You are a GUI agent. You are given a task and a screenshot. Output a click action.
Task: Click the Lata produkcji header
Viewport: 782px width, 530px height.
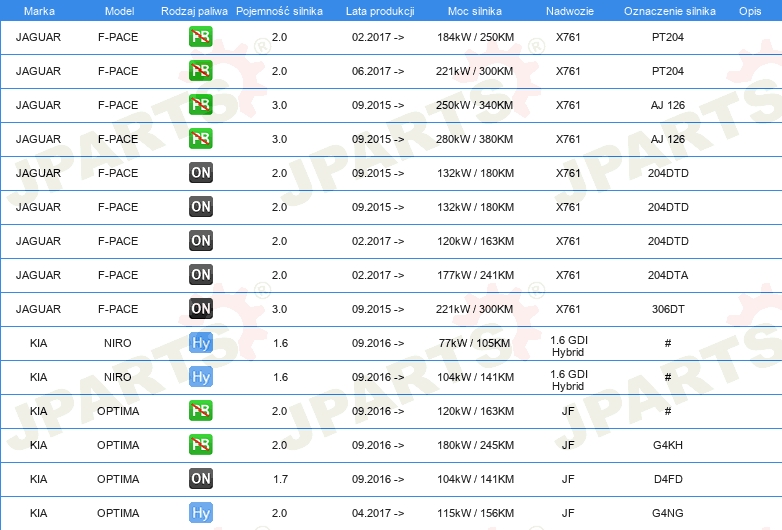378,10
